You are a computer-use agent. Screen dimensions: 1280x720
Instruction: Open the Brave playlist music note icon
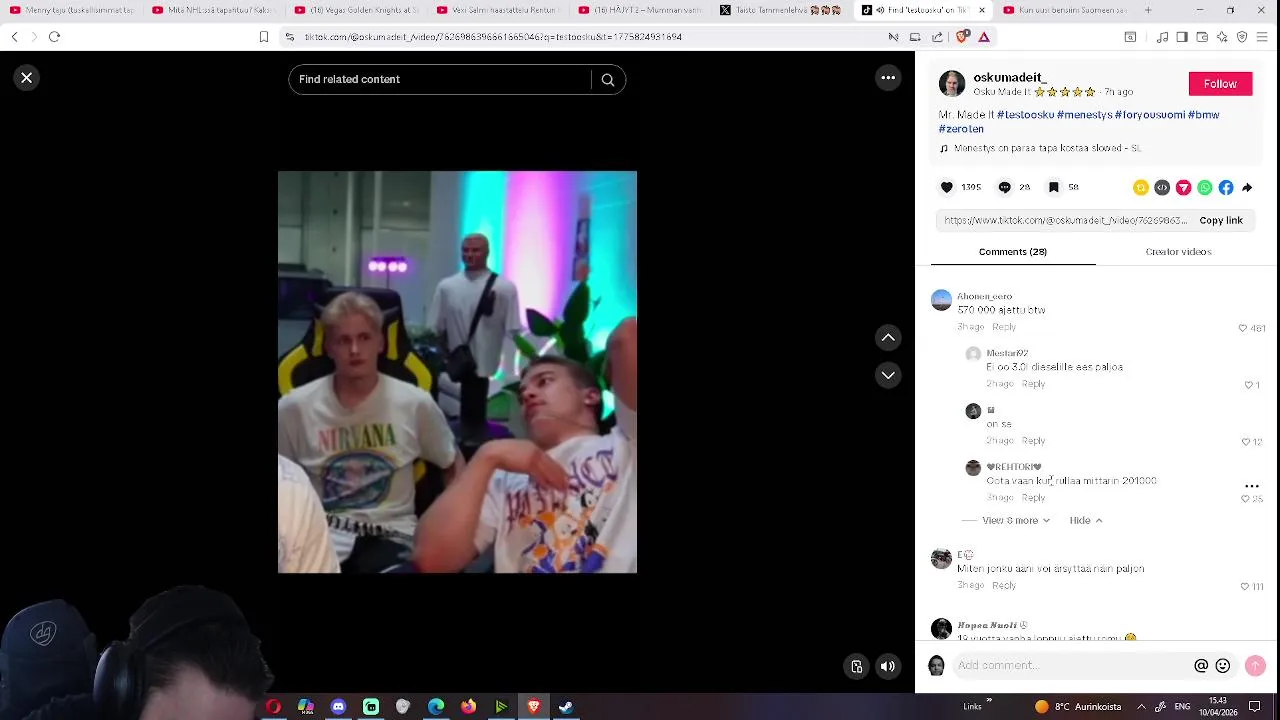[x=1162, y=37]
